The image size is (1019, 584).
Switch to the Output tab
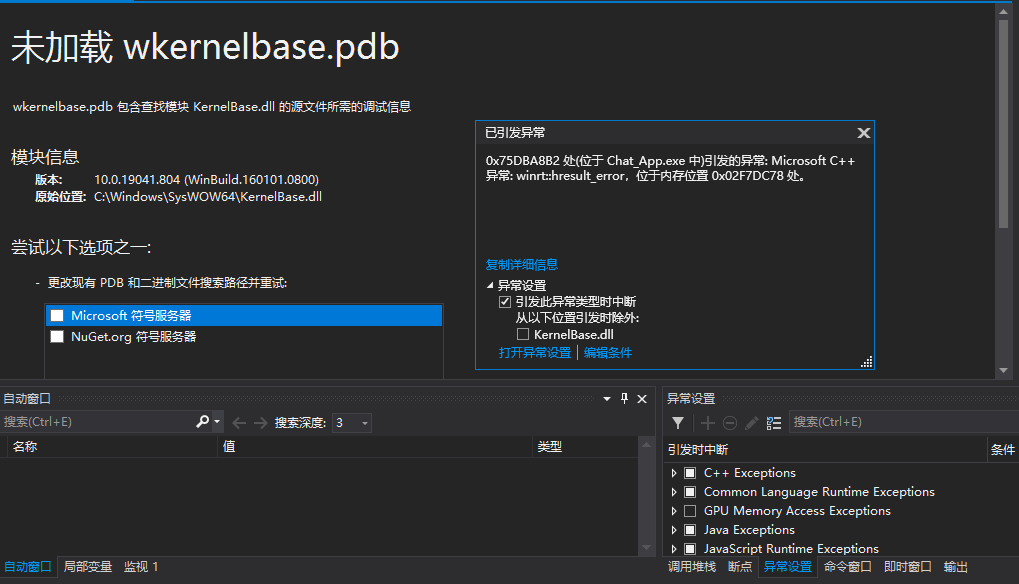[955, 566]
